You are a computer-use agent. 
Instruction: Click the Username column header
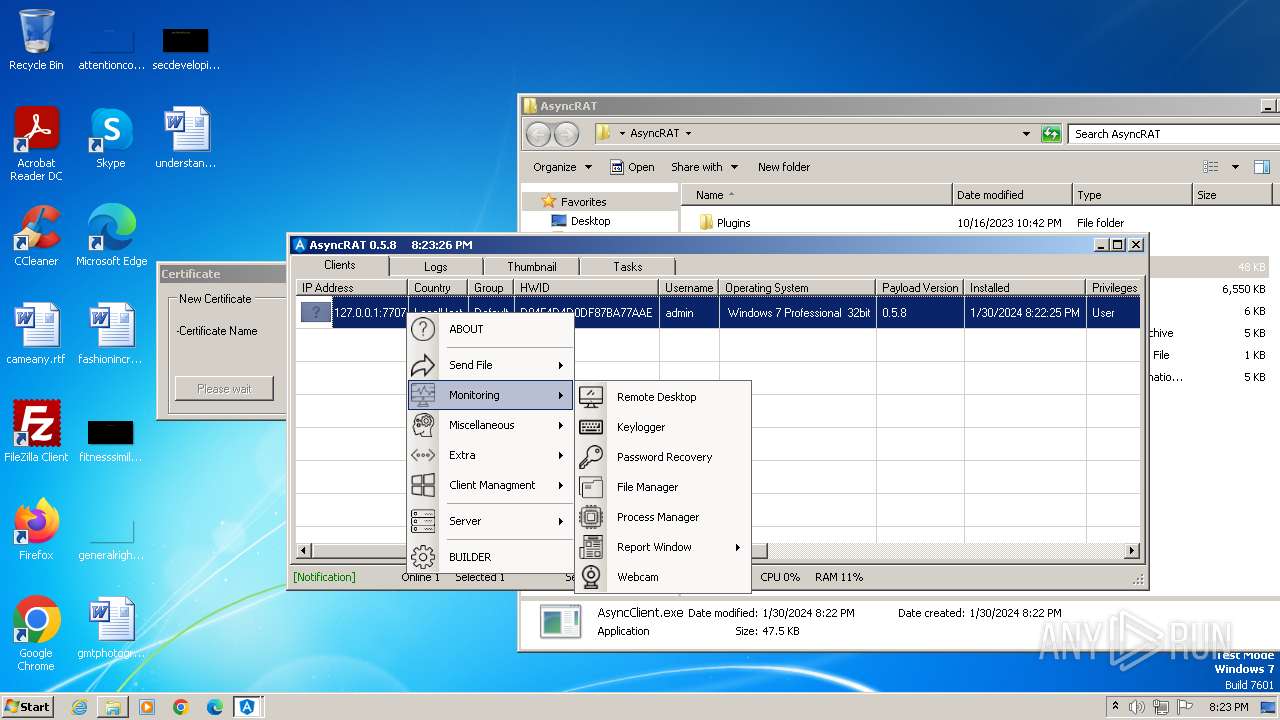[689, 288]
